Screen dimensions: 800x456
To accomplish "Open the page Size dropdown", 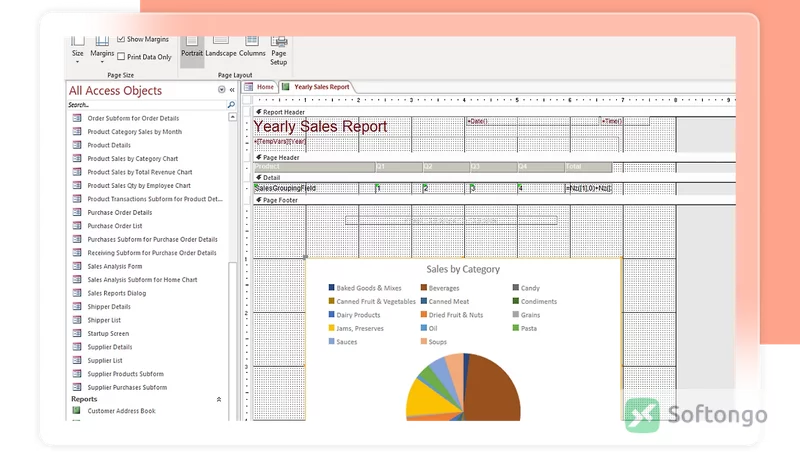I will point(78,50).
